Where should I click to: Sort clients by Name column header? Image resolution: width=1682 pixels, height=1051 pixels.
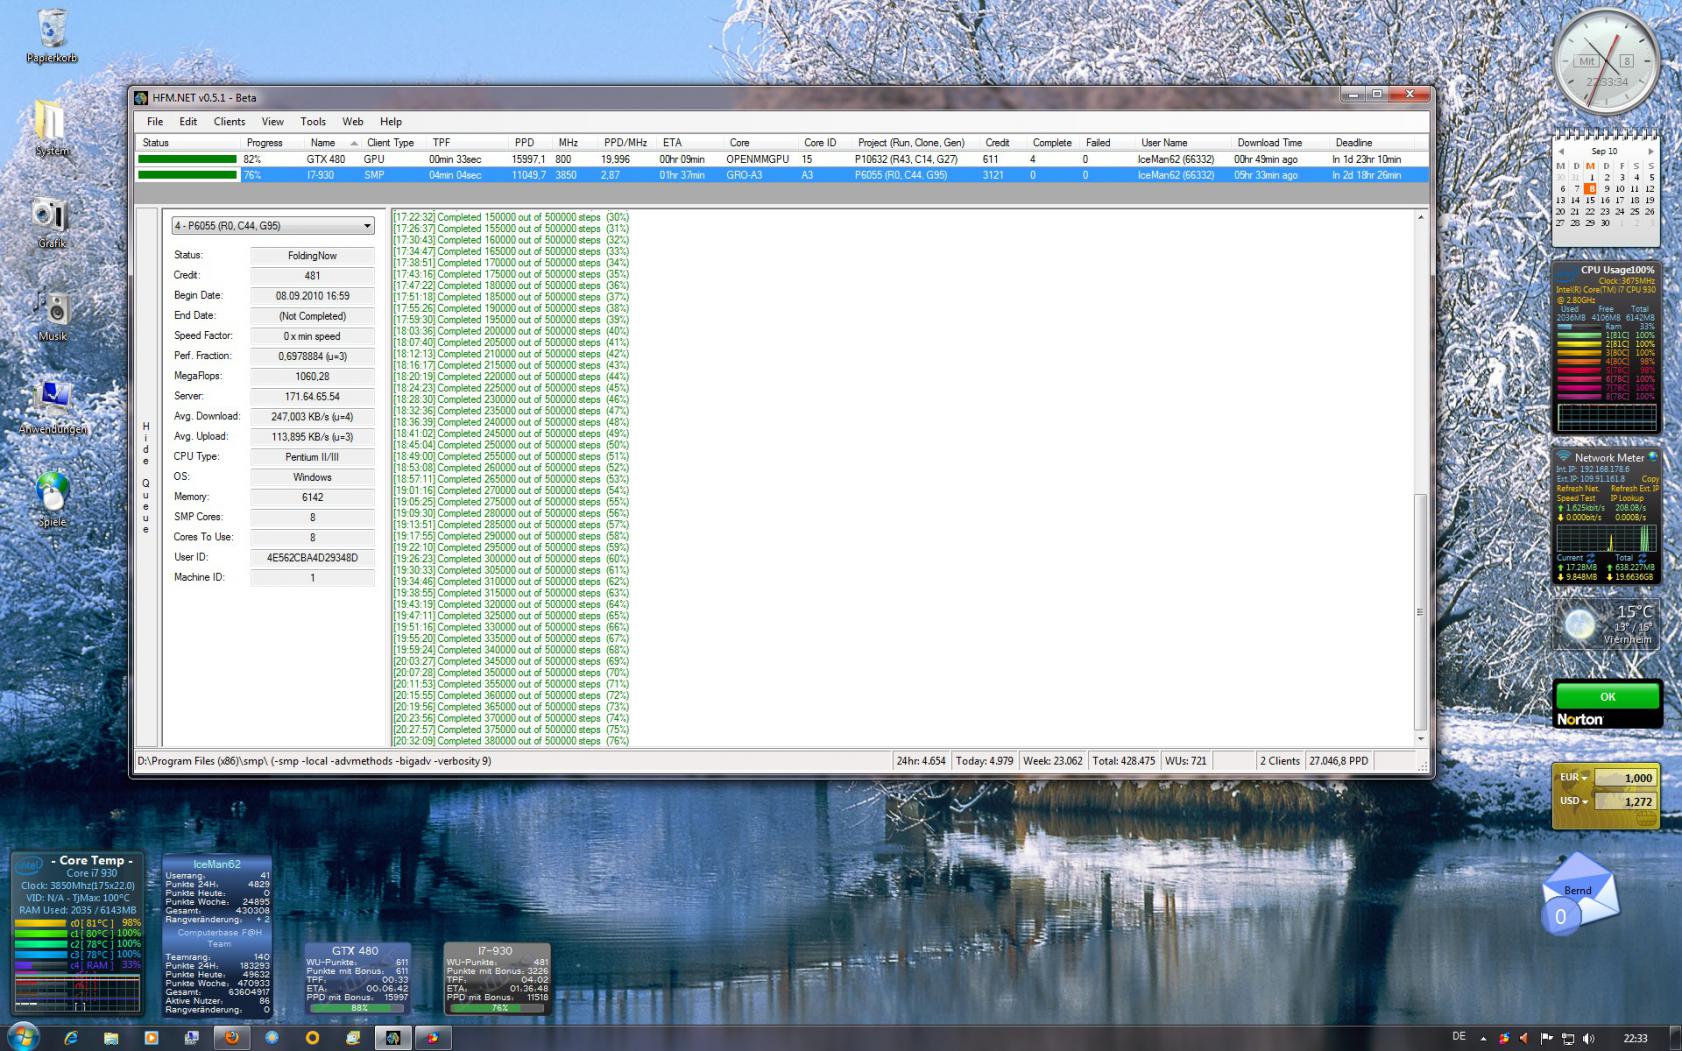tap(333, 143)
